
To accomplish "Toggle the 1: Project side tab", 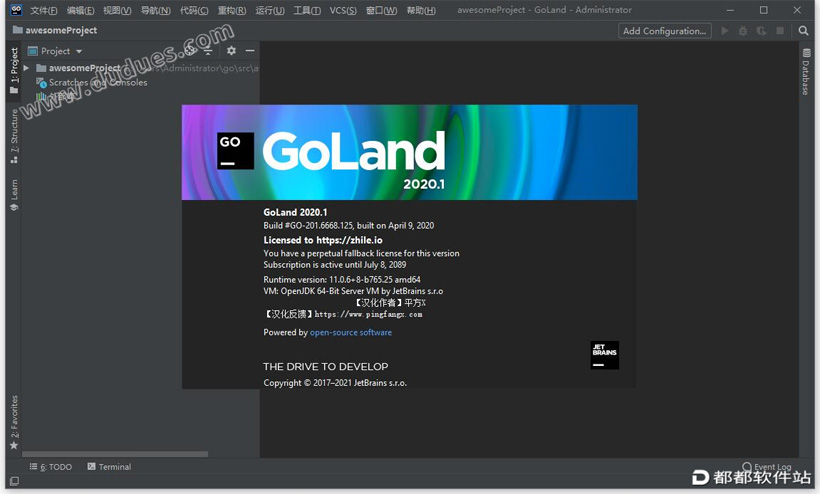I will (14, 70).
